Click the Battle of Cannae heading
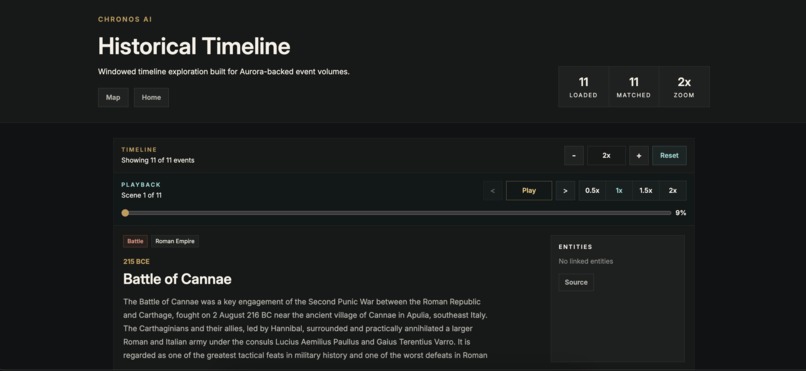Screen dimensions: 806x371 pos(177,279)
